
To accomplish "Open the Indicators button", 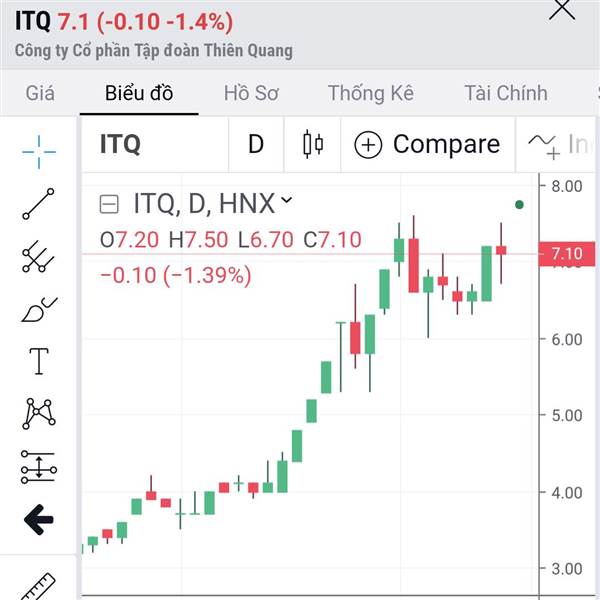I will point(558,145).
